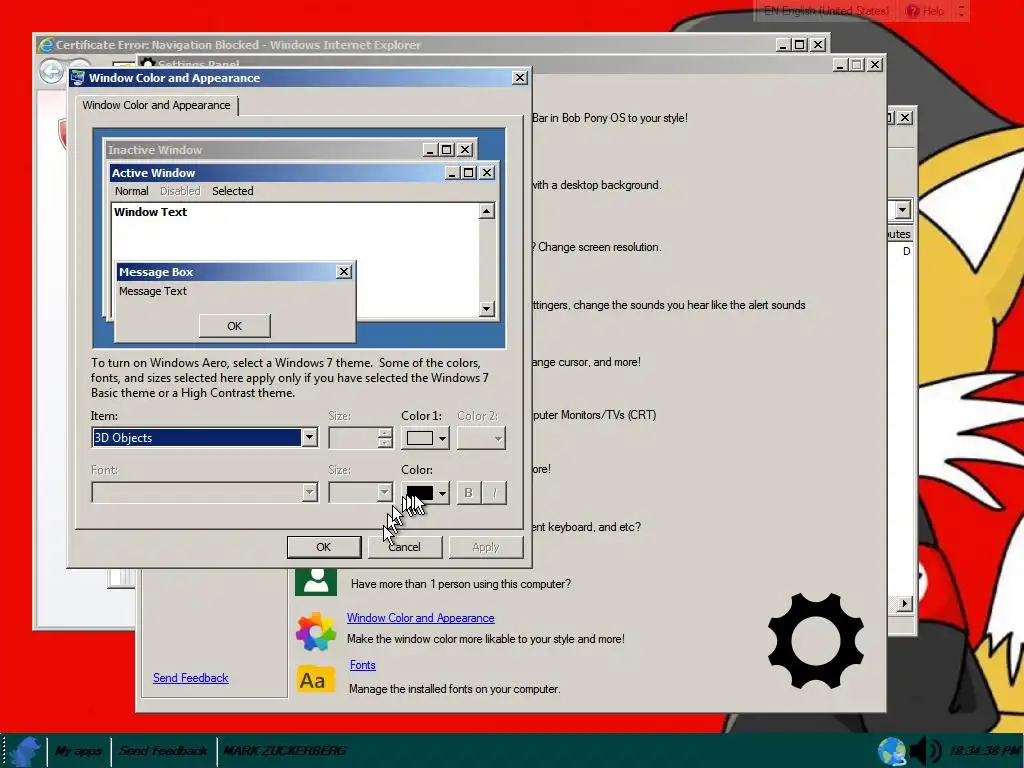Click the taskbar clock
Screen dimensions: 1024x768
(985, 751)
